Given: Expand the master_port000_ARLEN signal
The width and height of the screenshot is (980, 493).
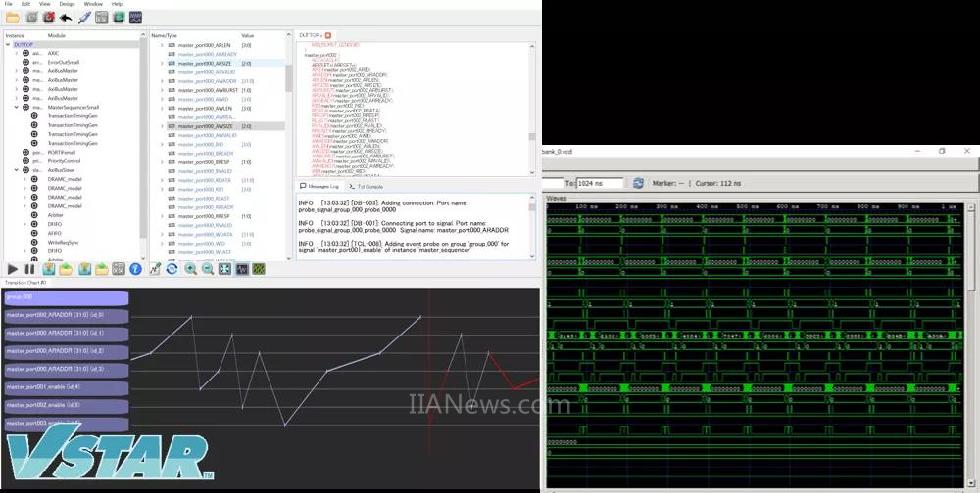Looking at the screenshot, I should [x=162, y=45].
